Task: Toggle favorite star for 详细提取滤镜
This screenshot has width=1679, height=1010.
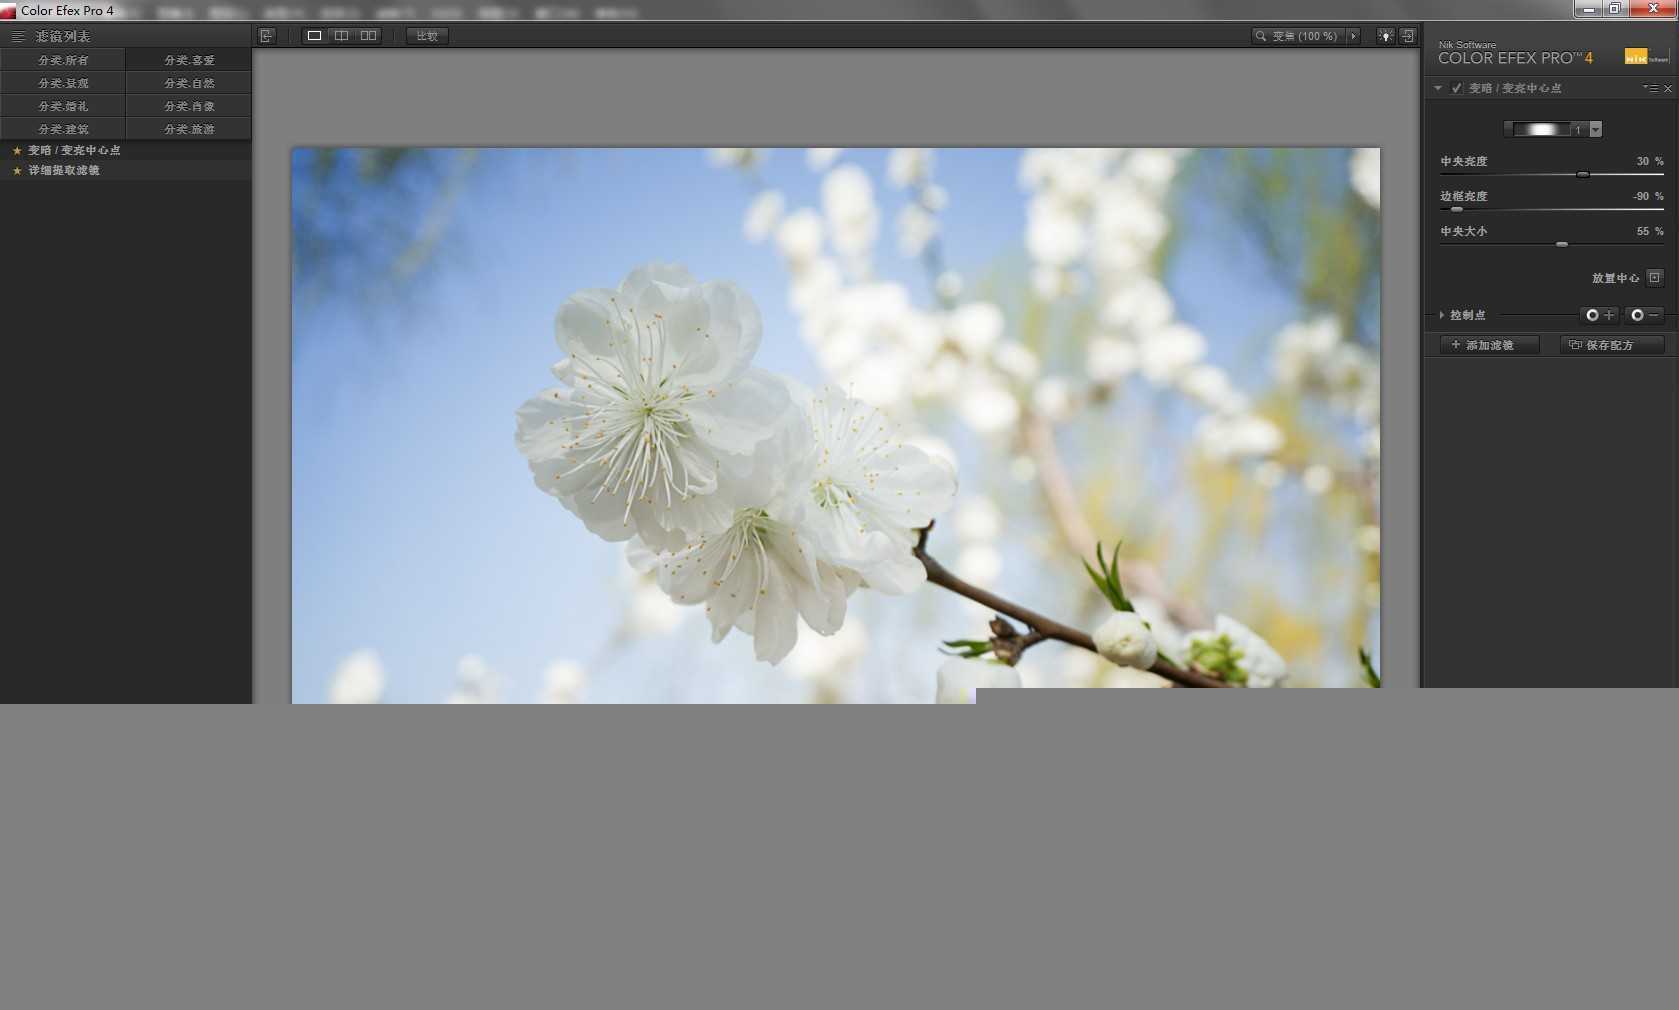Action: coord(17,170)
